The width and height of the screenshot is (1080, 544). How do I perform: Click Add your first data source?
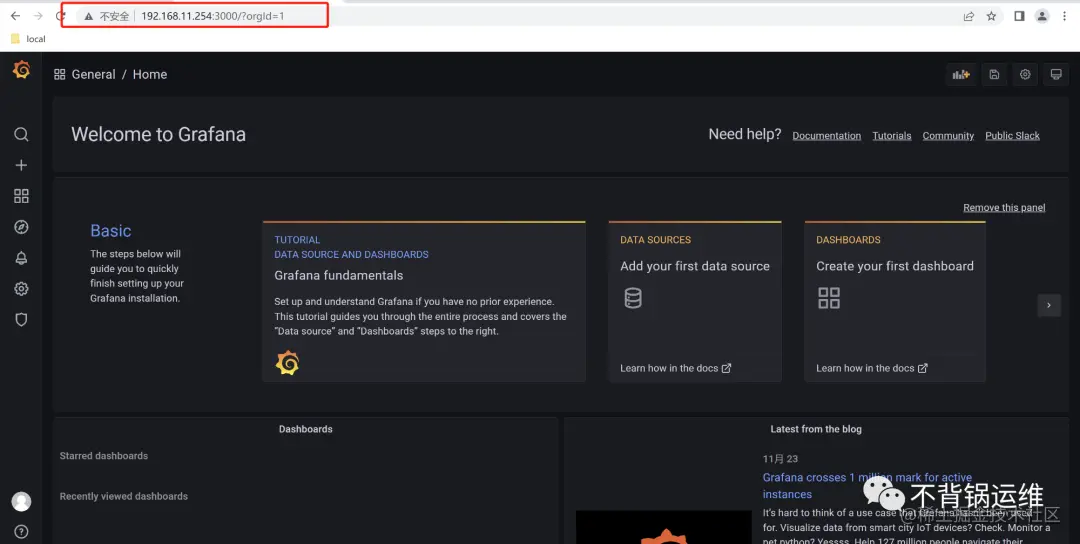tap(695, 266)
